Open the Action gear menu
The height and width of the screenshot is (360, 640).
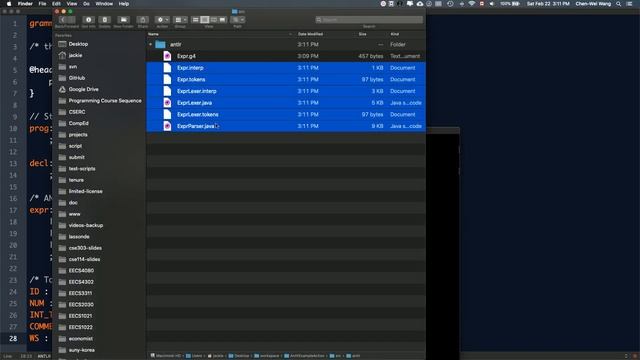[162, 20]
